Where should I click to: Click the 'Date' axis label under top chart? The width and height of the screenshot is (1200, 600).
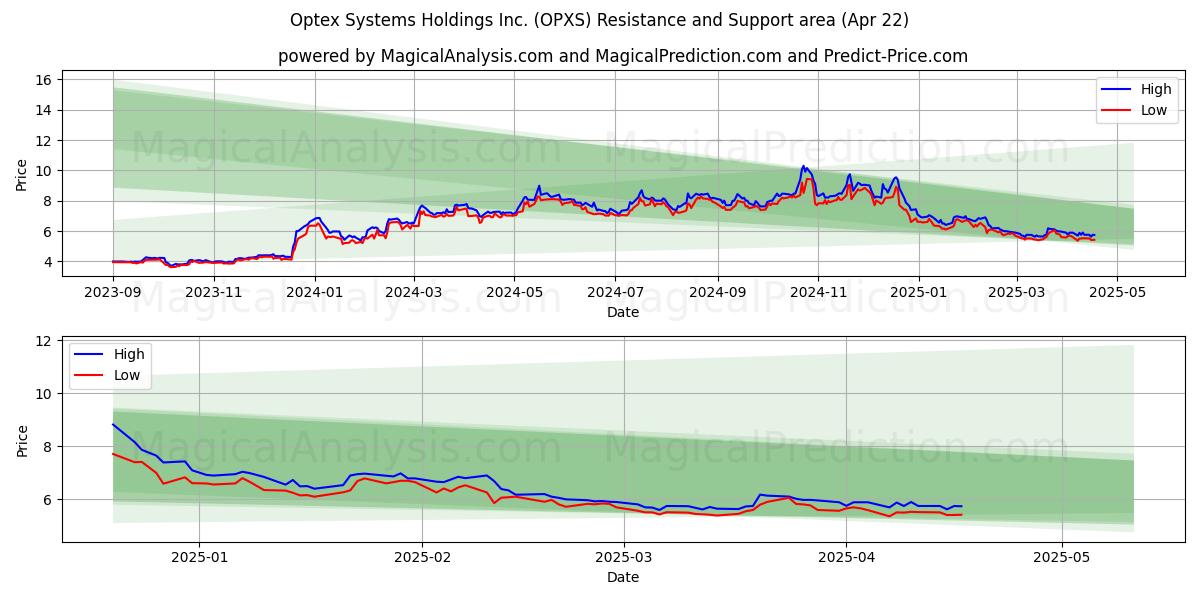[623, 312]
